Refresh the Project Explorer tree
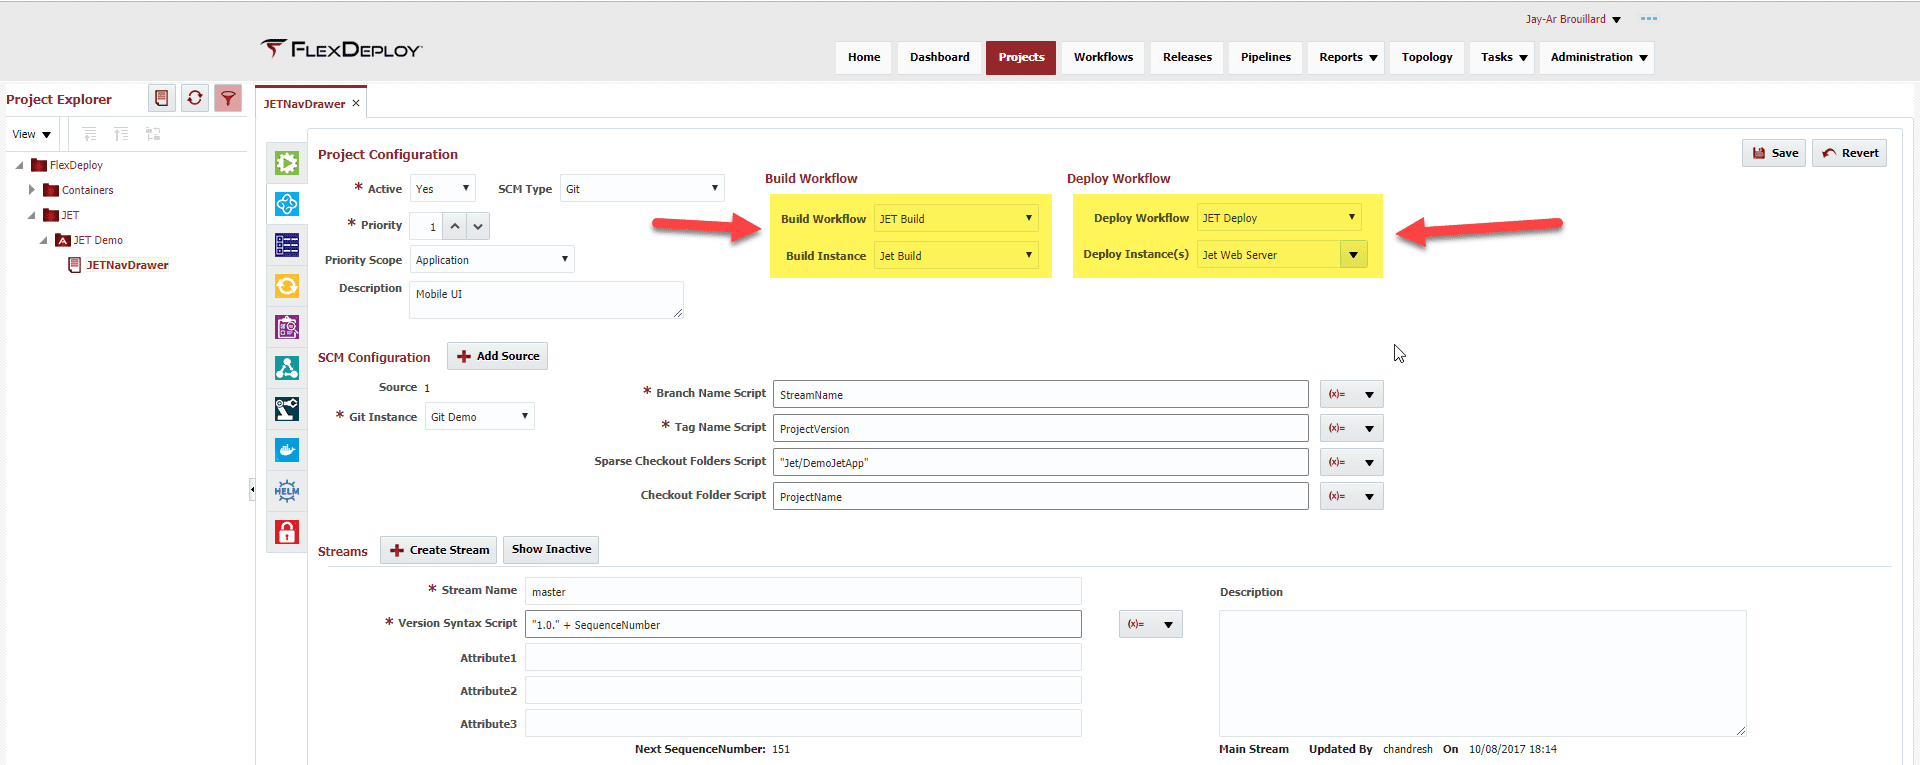Image resolution: width=1920 pixels, height=765 pixels. click(x=195, y=98)
